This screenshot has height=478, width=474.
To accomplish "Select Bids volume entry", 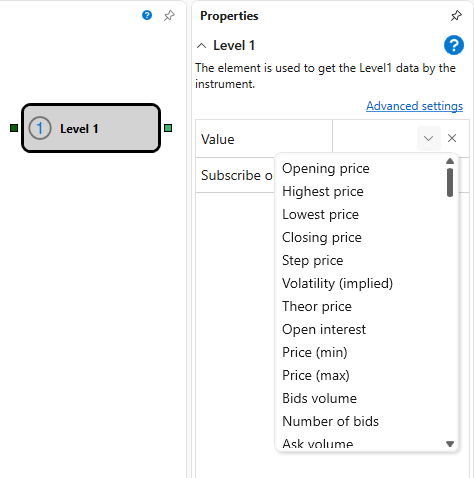I will pos(319,398).
